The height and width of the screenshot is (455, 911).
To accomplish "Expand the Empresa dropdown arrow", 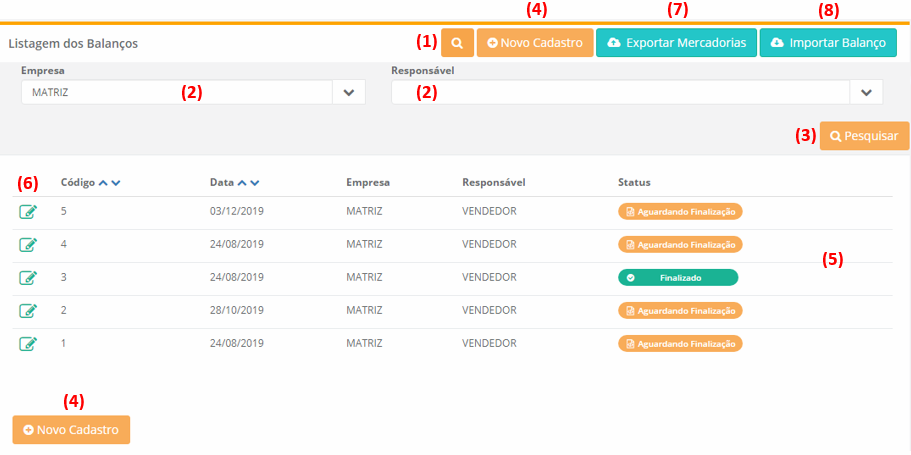I will click(349, 92).
